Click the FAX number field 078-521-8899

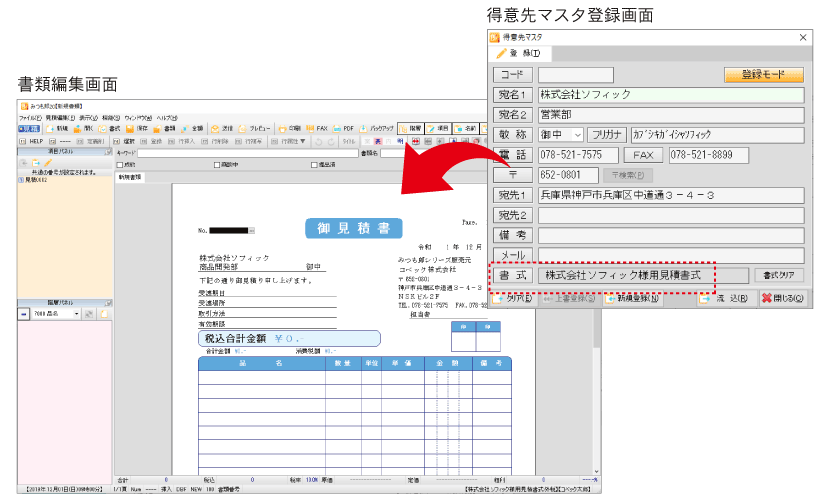[x=708, y=155]
